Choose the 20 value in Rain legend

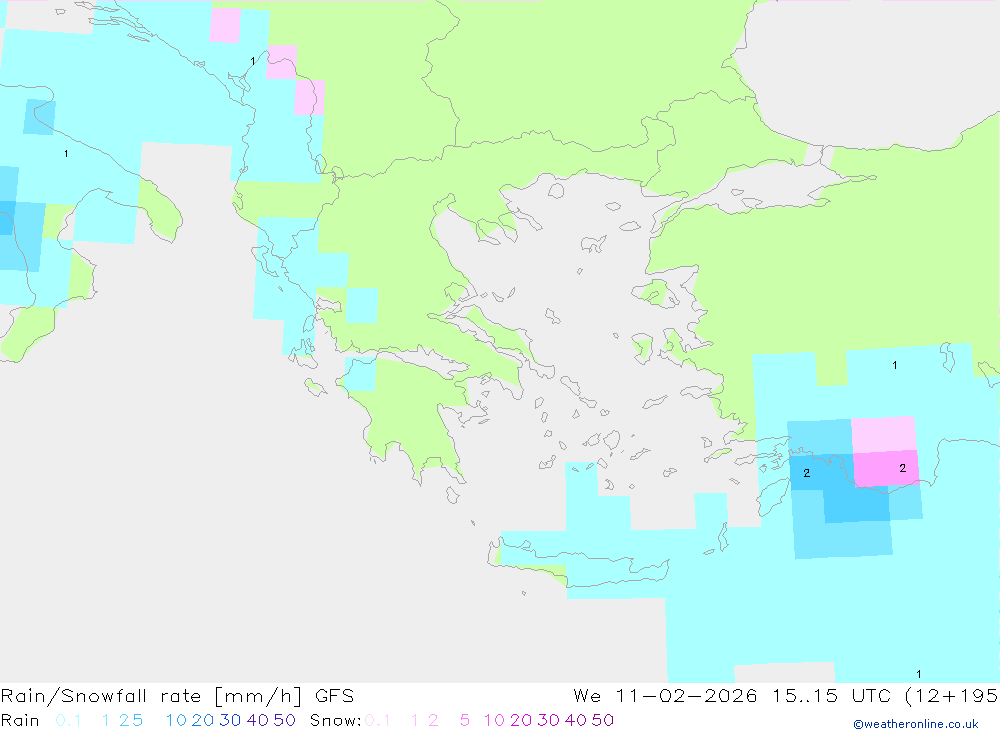click(203, 720)
